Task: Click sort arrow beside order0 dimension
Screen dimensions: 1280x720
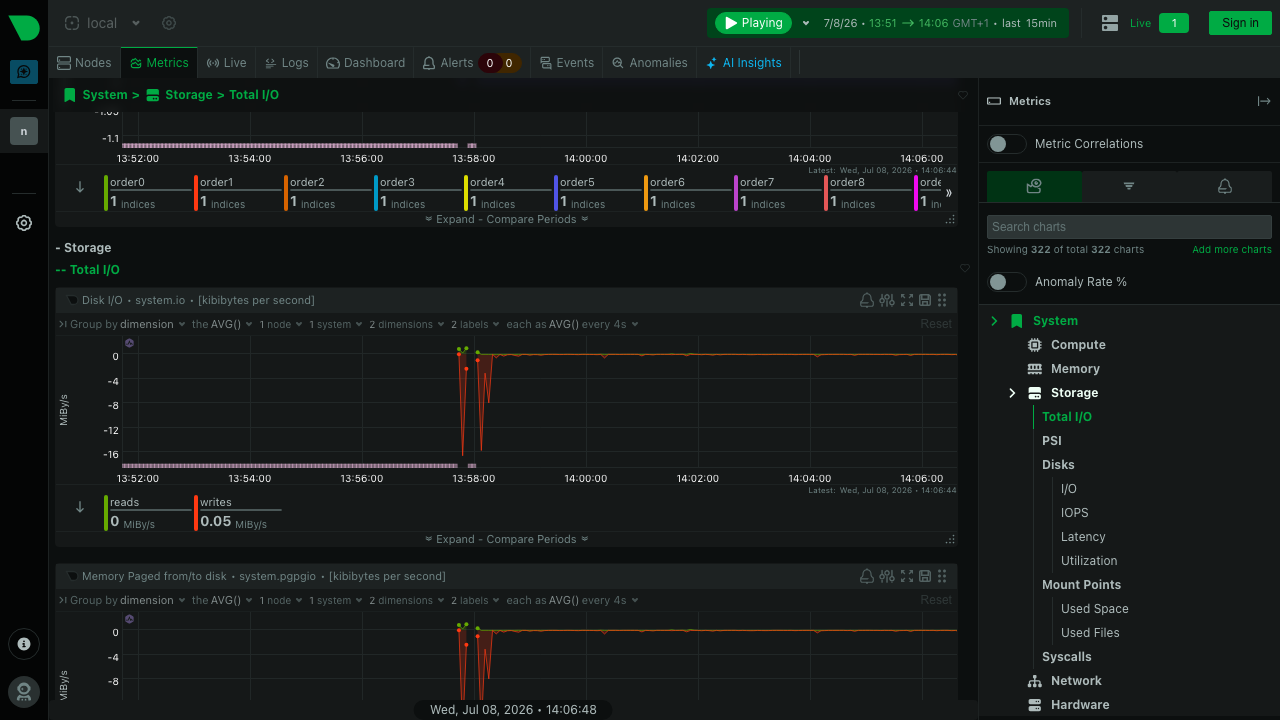Action: click(x=80, y=187)
